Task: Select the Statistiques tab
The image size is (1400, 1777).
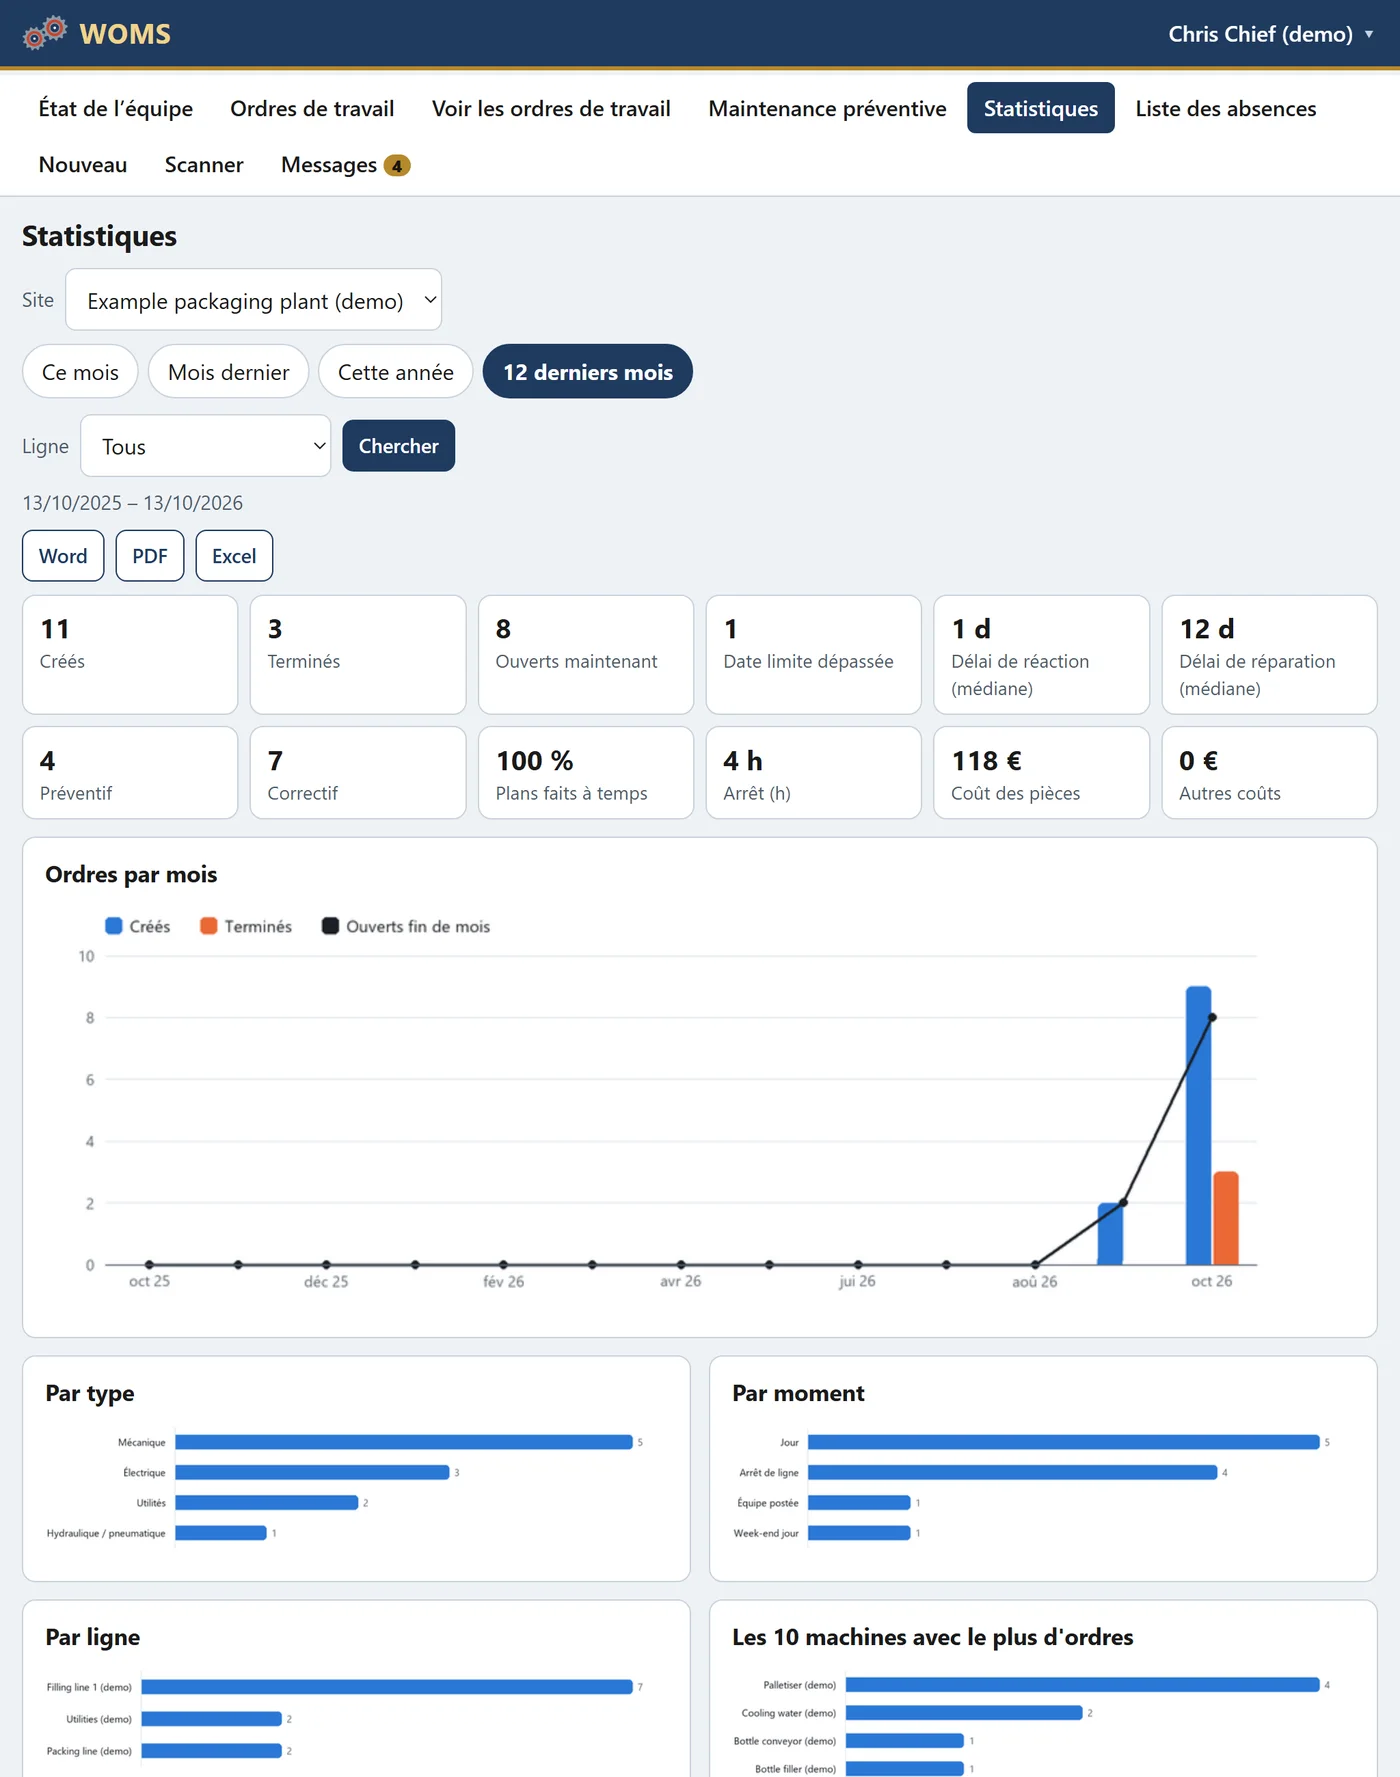Action: (1041, 108)
